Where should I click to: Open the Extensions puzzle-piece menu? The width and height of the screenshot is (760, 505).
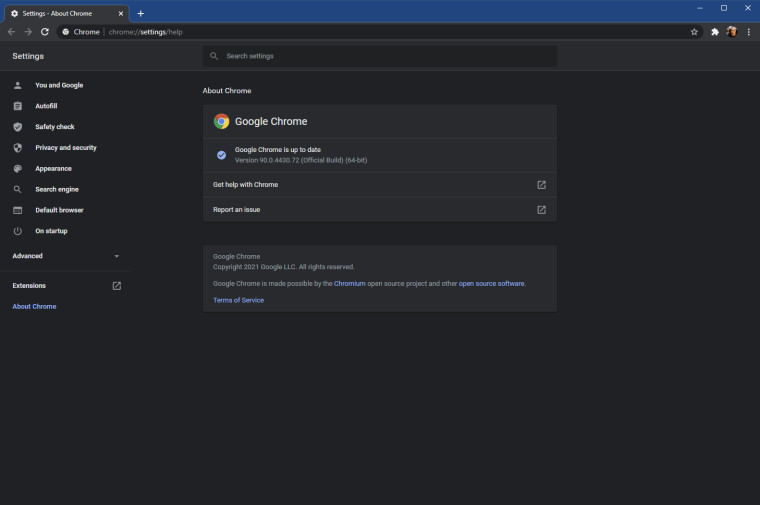(714, 32)
